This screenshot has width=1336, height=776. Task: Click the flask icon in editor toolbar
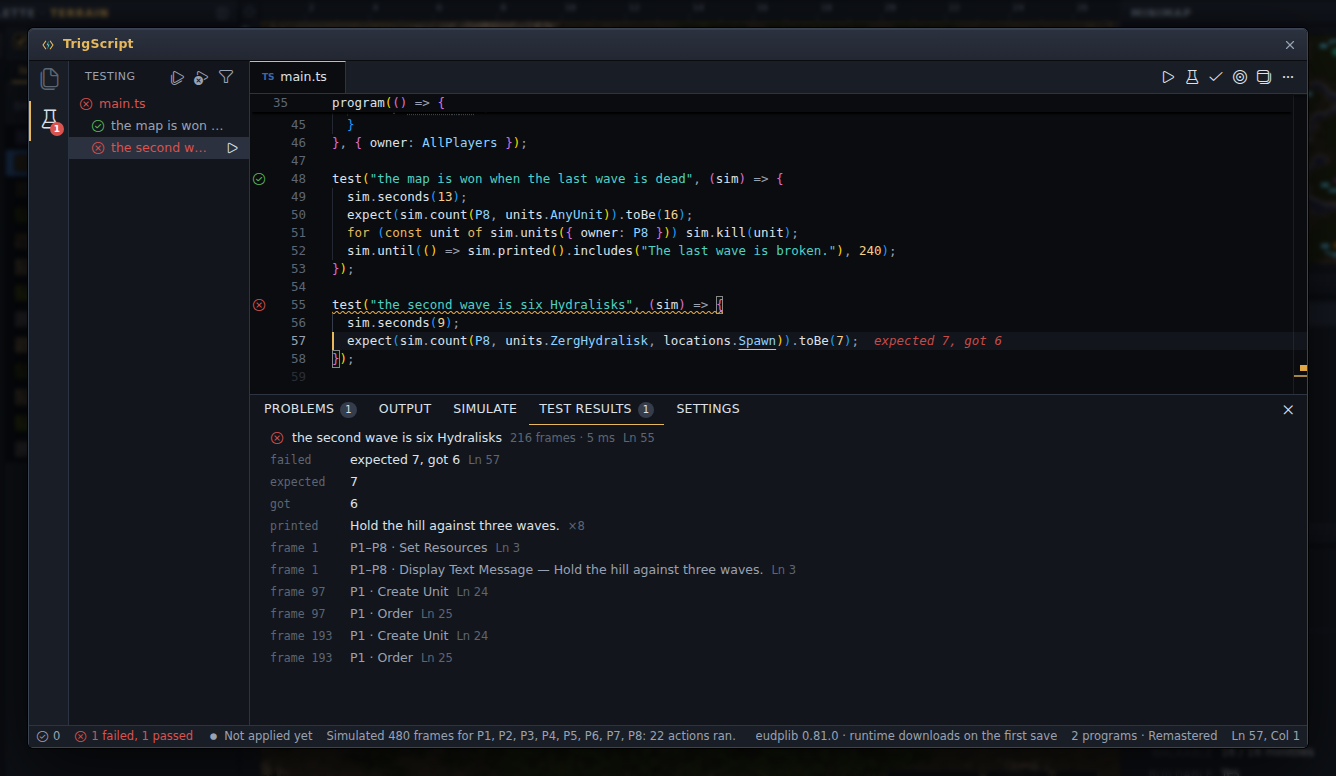click(1192, 77)
